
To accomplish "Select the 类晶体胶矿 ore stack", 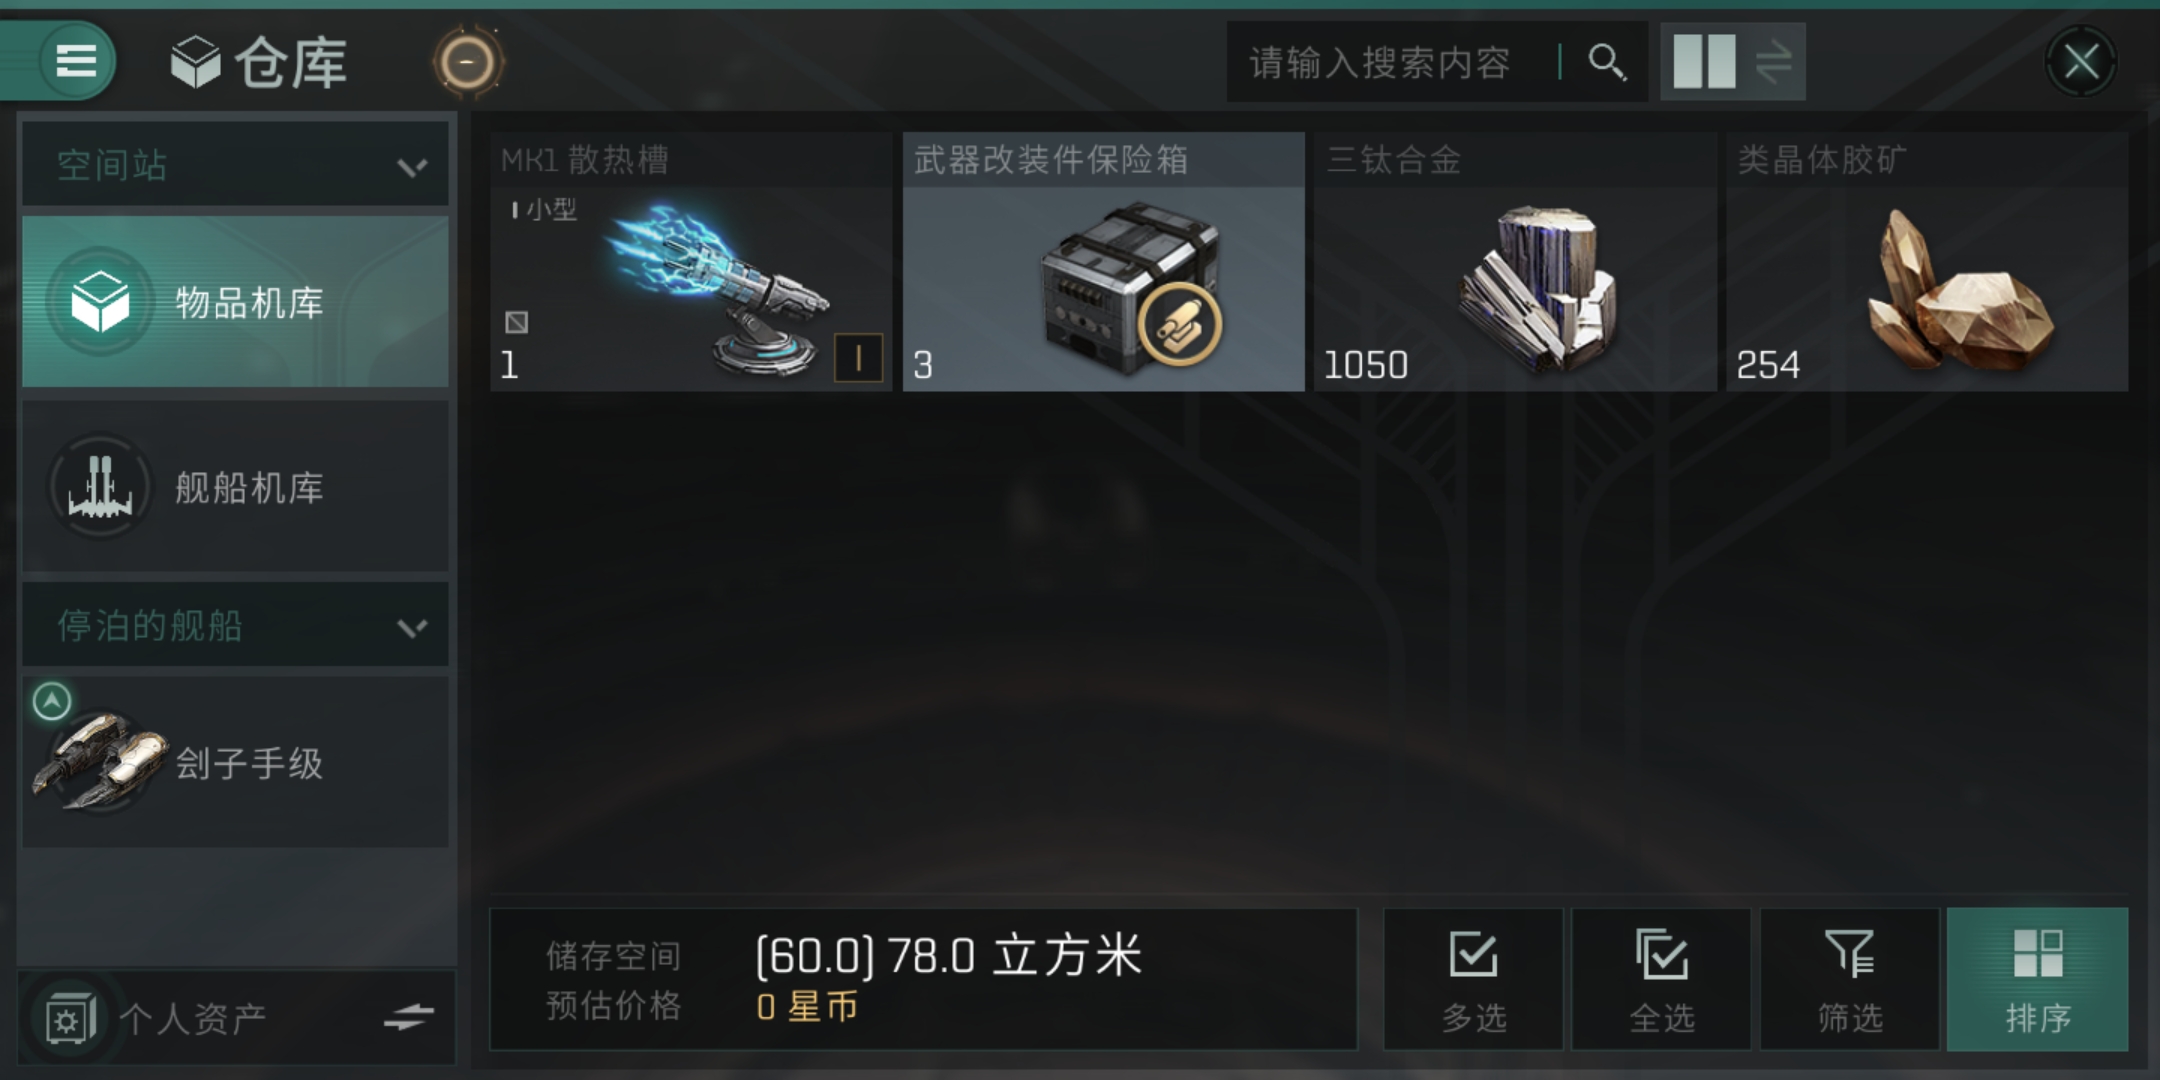I will click(1927, 262).
